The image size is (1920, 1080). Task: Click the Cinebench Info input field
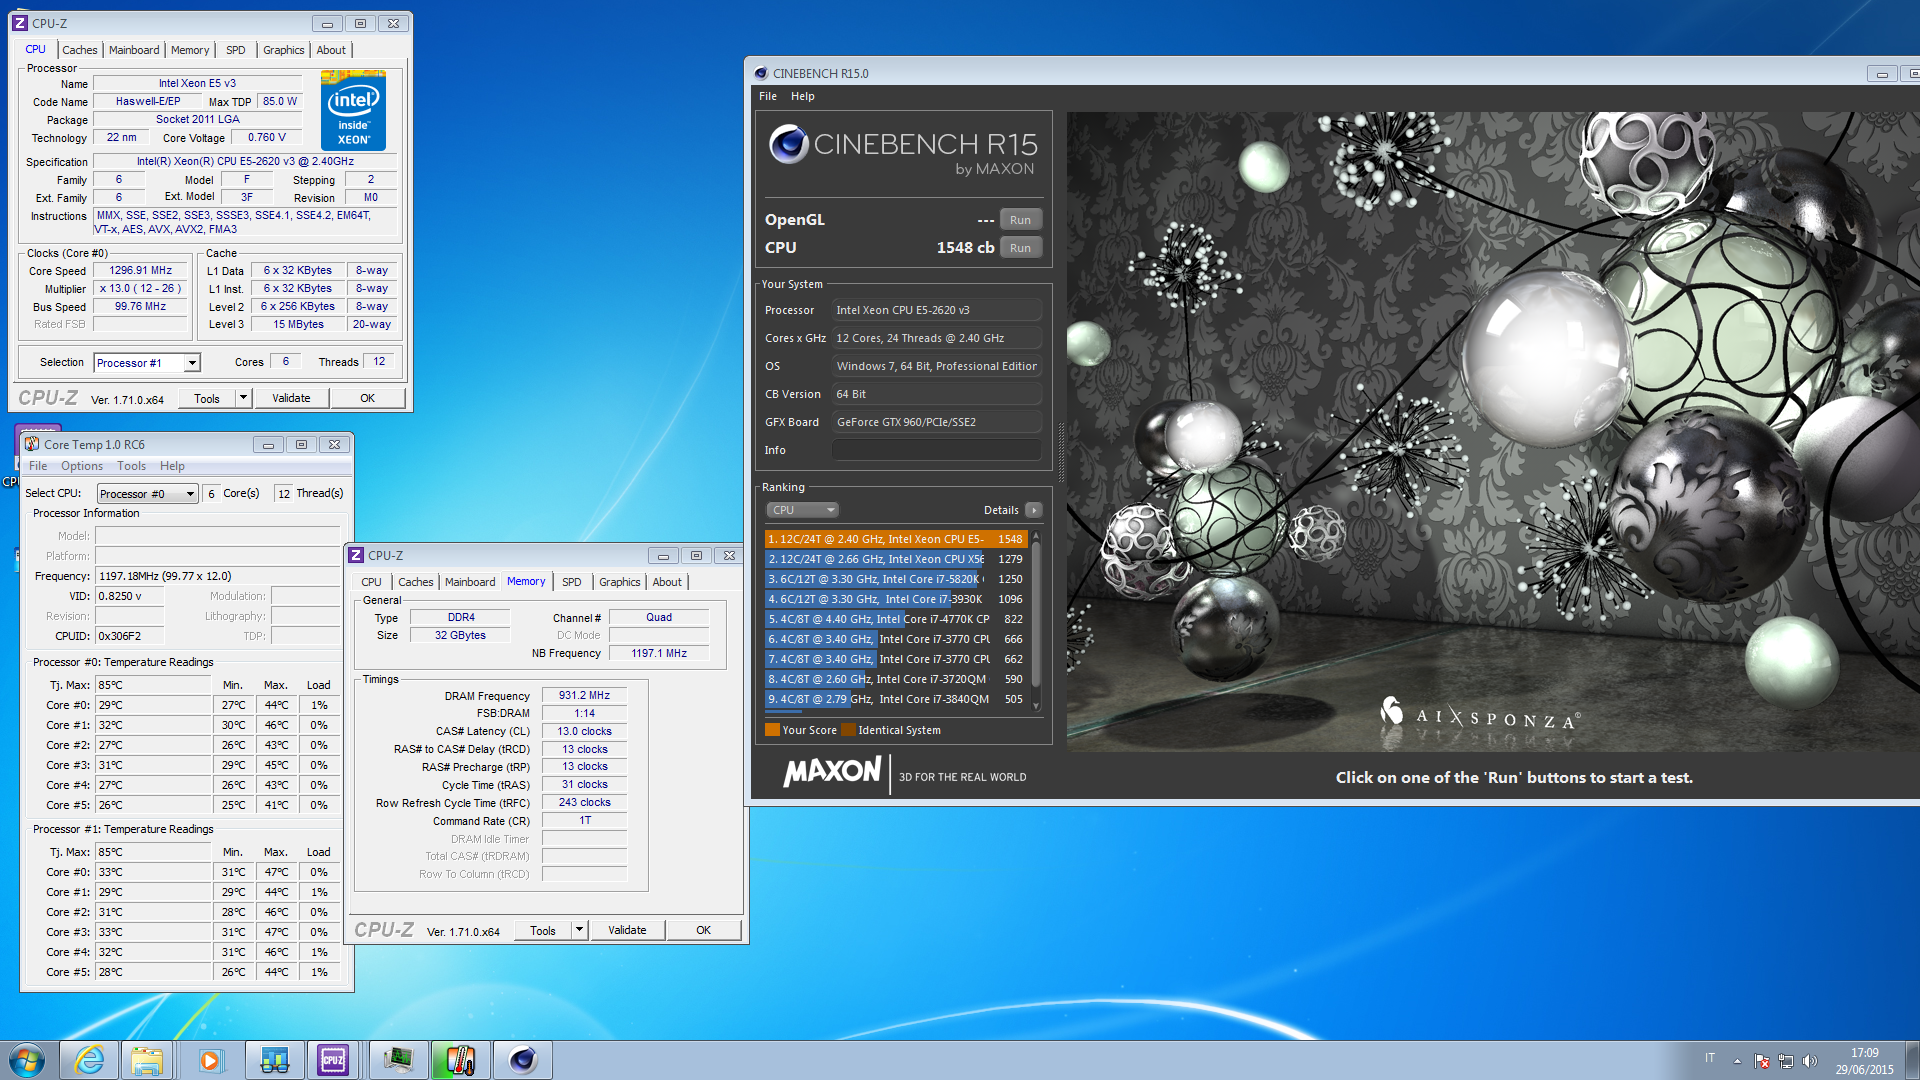(936, 450)
